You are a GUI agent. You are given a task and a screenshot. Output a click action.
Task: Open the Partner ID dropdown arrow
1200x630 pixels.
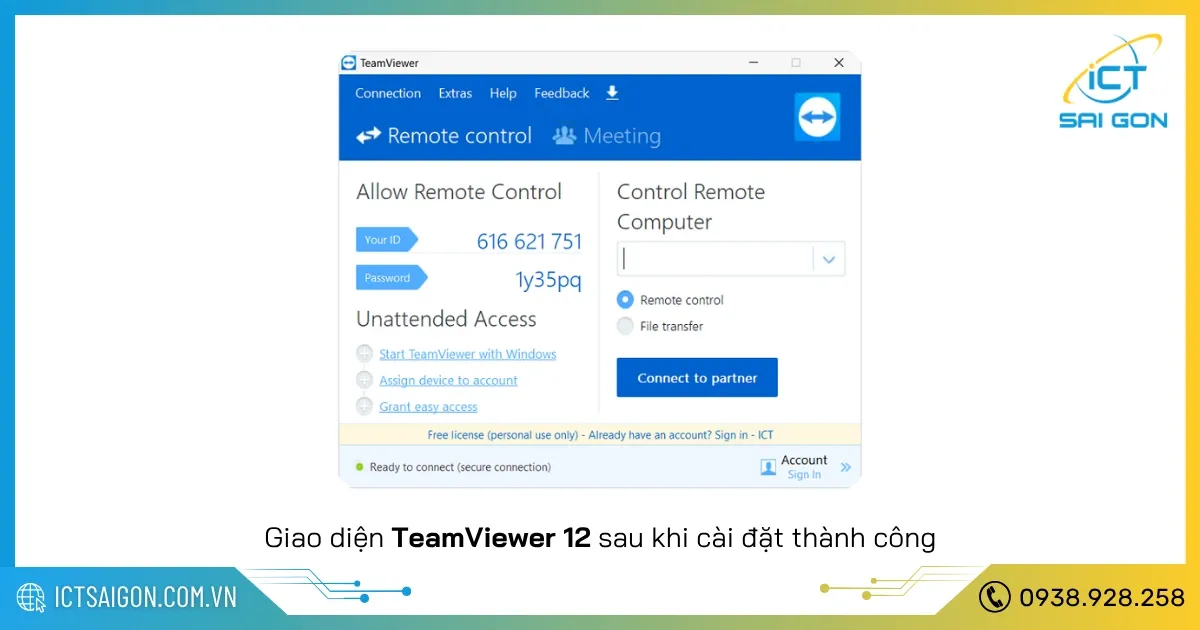coord(828,258)
